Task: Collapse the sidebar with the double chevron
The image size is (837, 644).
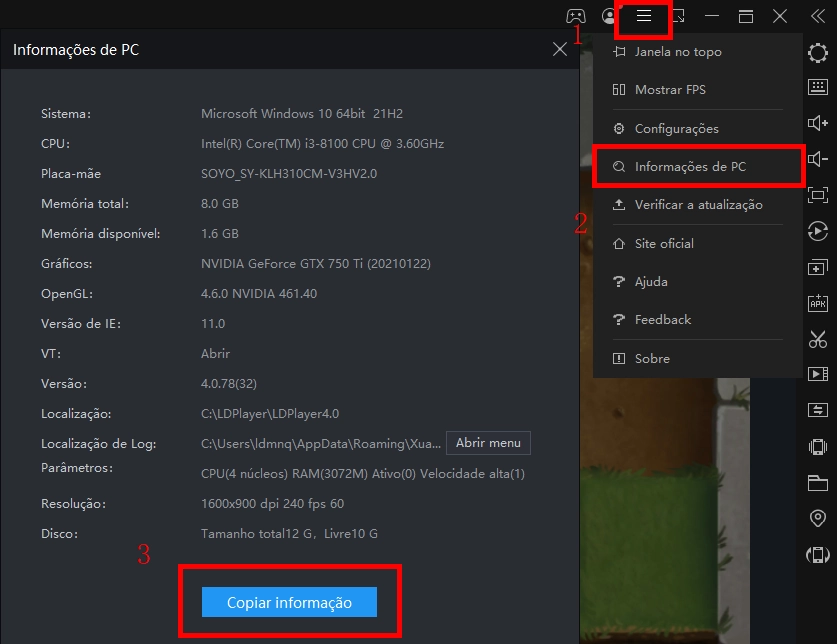Action: pyautogui.click(x=817, y=16)
